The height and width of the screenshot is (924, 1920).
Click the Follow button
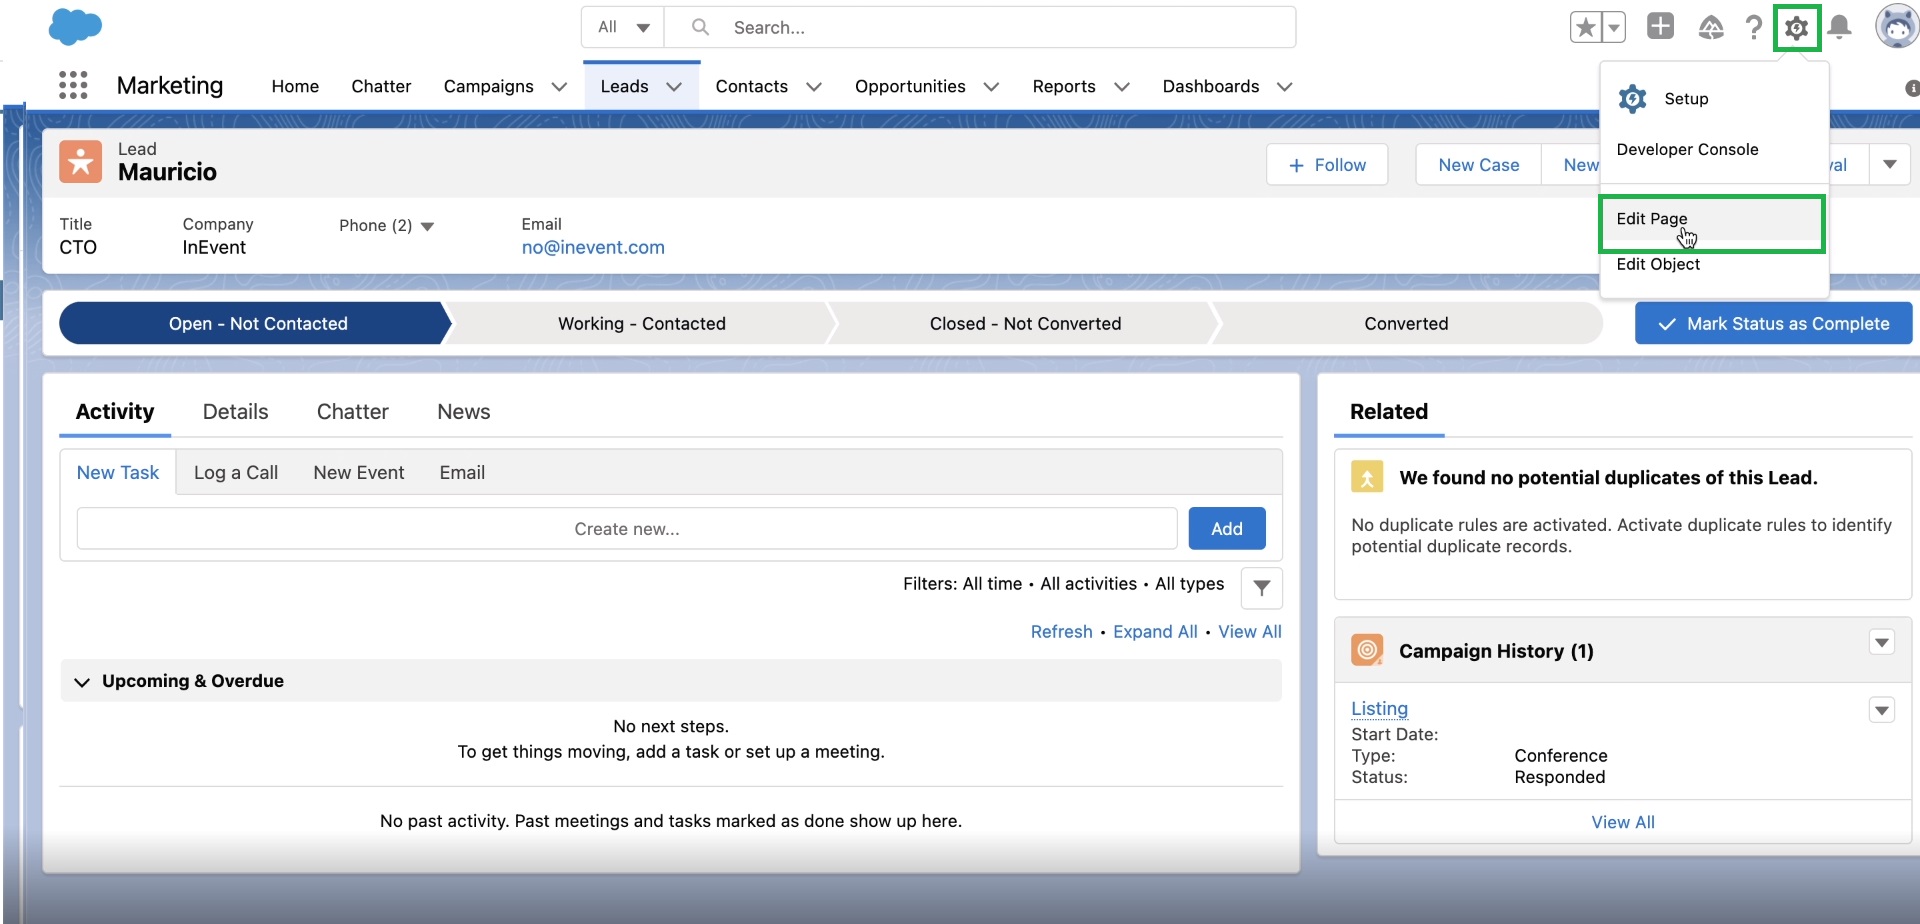[x=1327, y=165]
